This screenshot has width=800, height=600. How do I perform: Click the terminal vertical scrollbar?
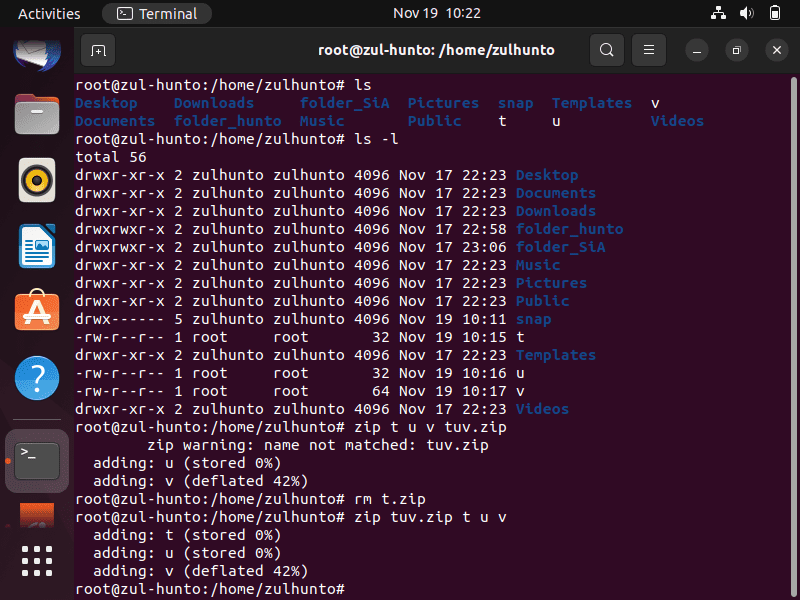[x=793, y=337]
